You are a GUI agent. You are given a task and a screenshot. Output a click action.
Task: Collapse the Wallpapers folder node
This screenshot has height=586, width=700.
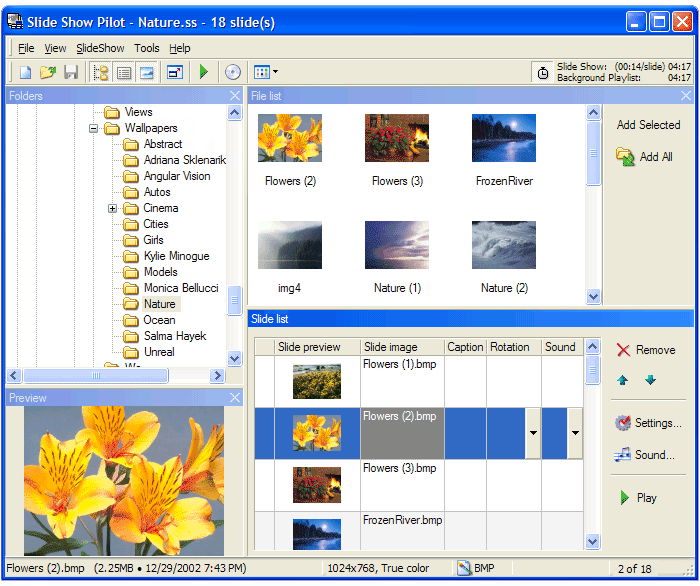[x=94, y=128]
